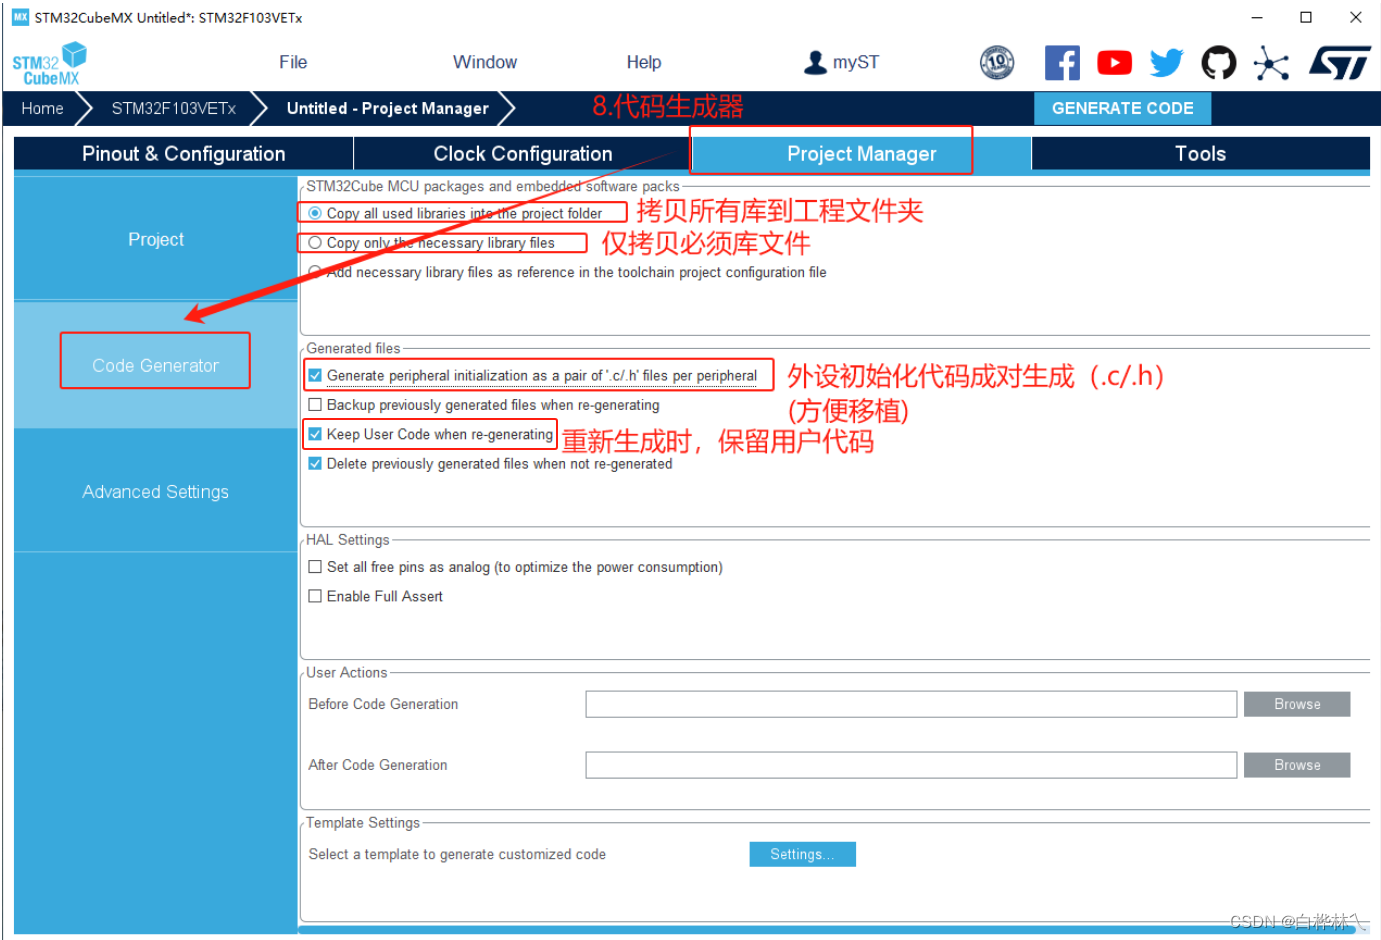Enable Set all free pins as analog

pos(315,566)
